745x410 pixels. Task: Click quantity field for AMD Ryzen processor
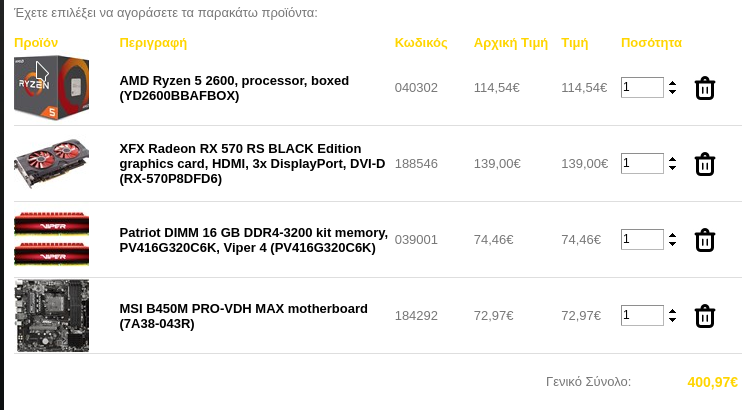(642, 87)
